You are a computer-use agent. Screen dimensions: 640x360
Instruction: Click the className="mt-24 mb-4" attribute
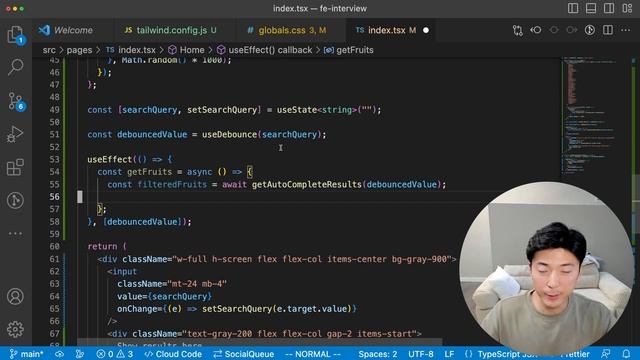(172, 284)
